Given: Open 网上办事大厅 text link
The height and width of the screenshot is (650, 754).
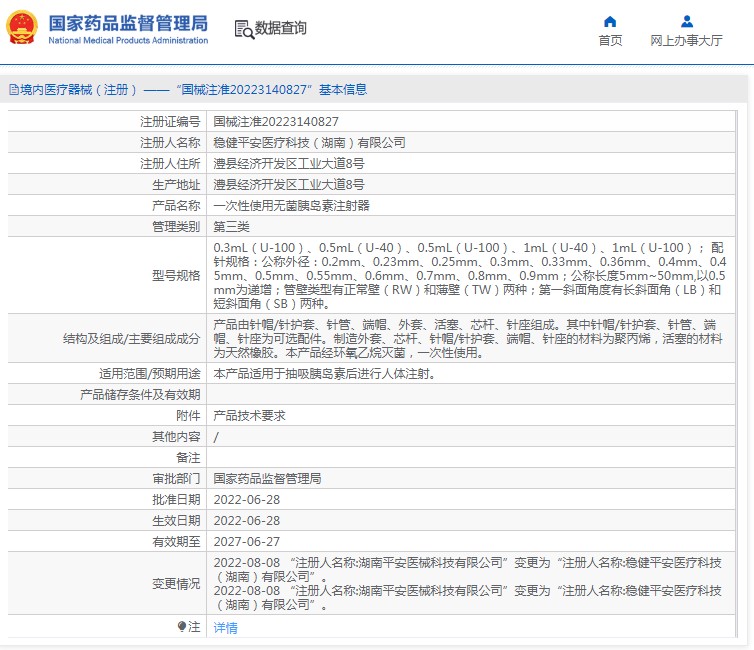Looking at the screenshot, I should [686, 41].
